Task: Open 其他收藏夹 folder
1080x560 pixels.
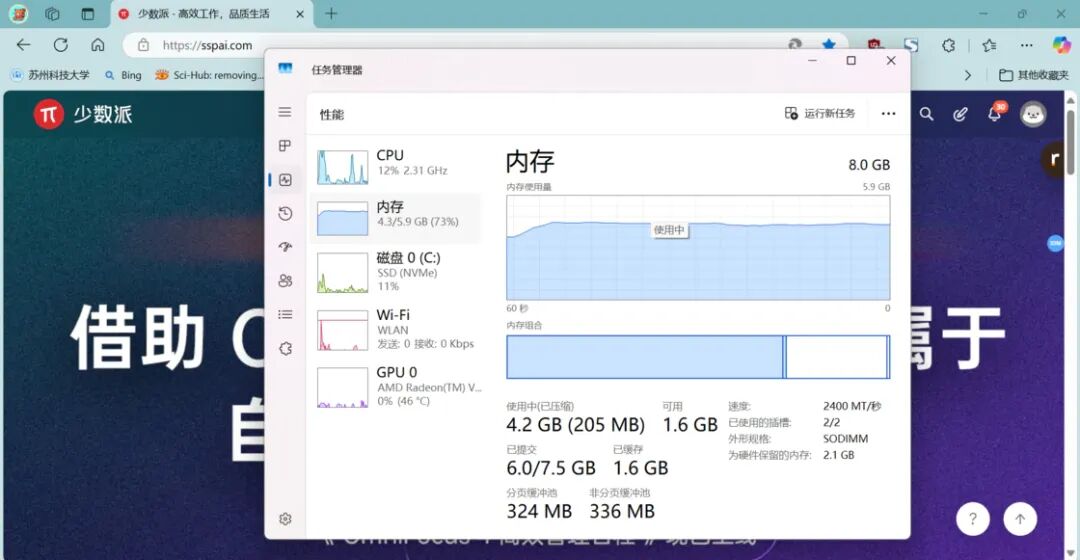Action: coord(1034,75)
